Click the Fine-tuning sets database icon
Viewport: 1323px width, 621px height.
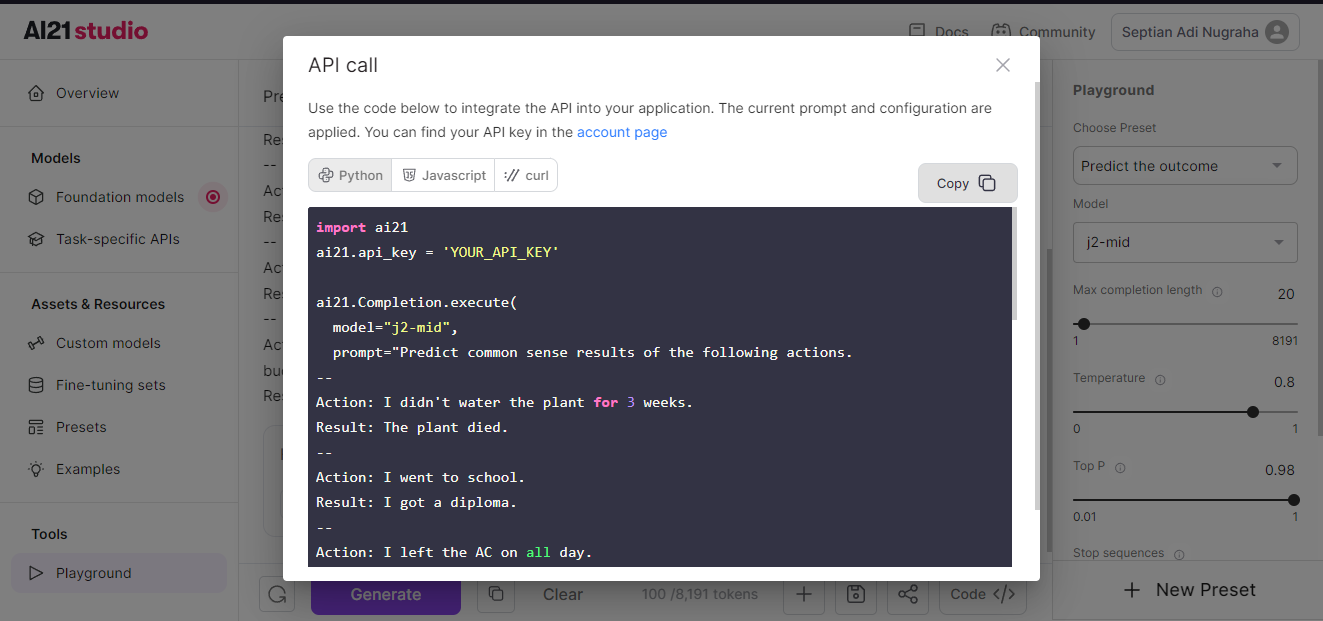[36, 385]
